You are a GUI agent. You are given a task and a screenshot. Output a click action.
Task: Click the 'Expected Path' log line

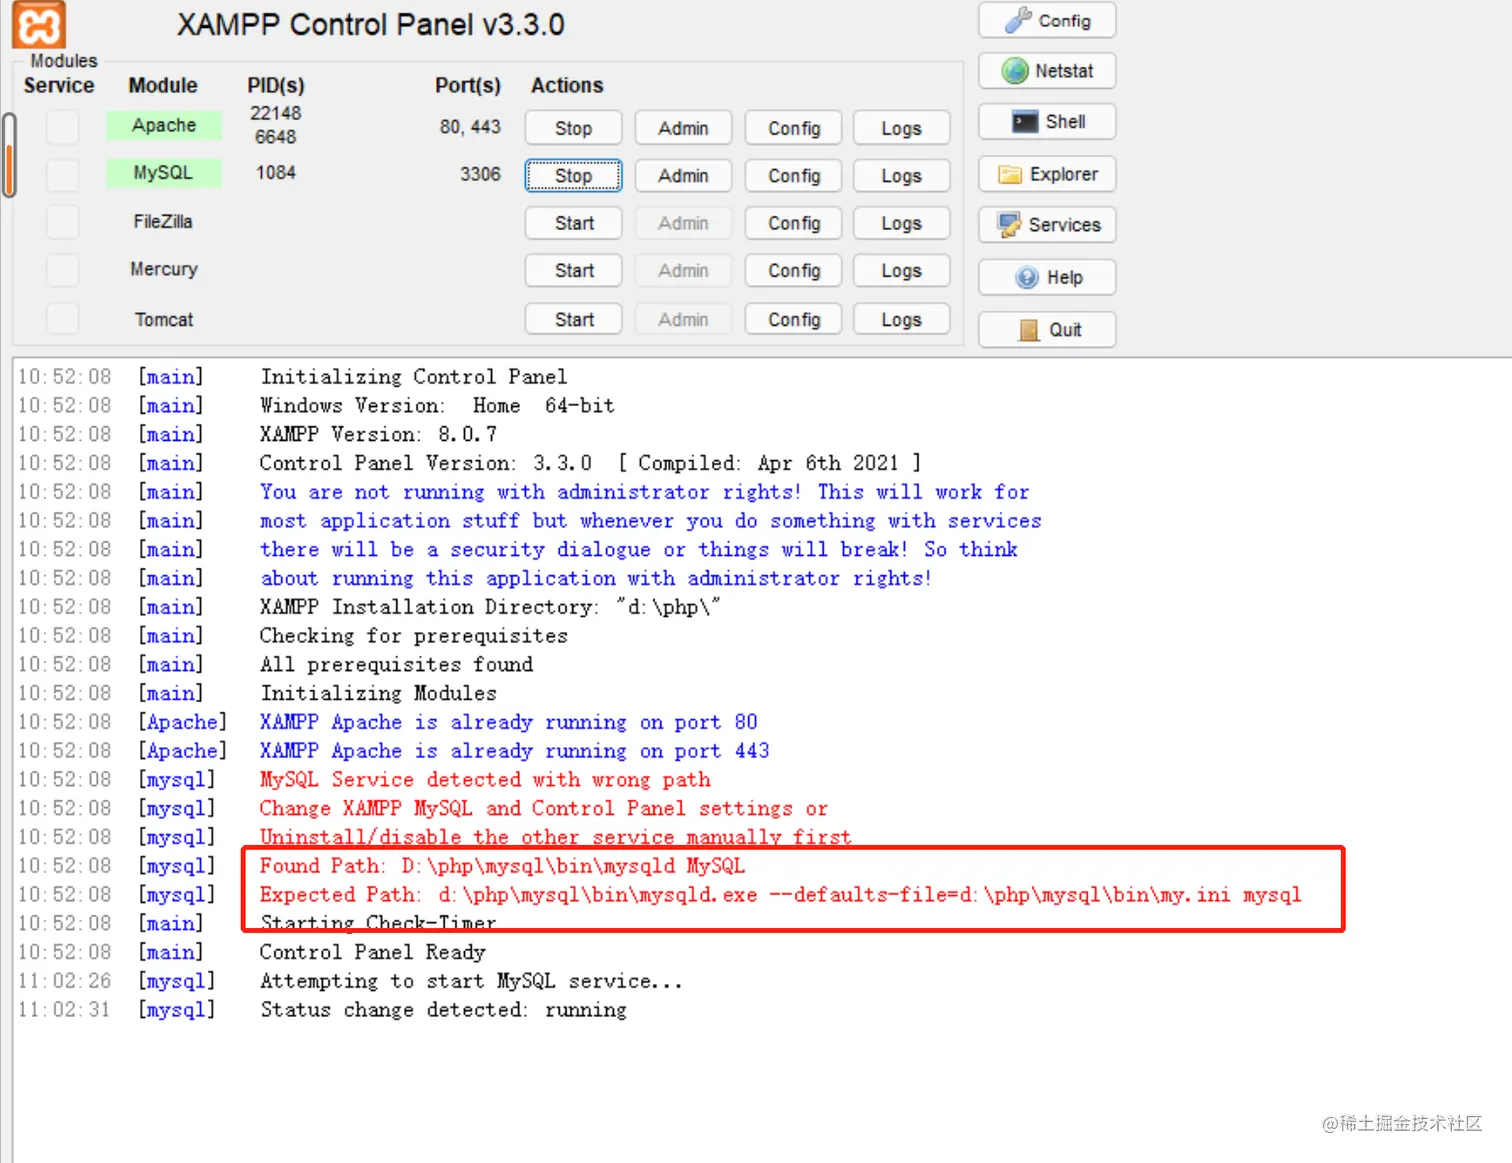tap(780, 895)
